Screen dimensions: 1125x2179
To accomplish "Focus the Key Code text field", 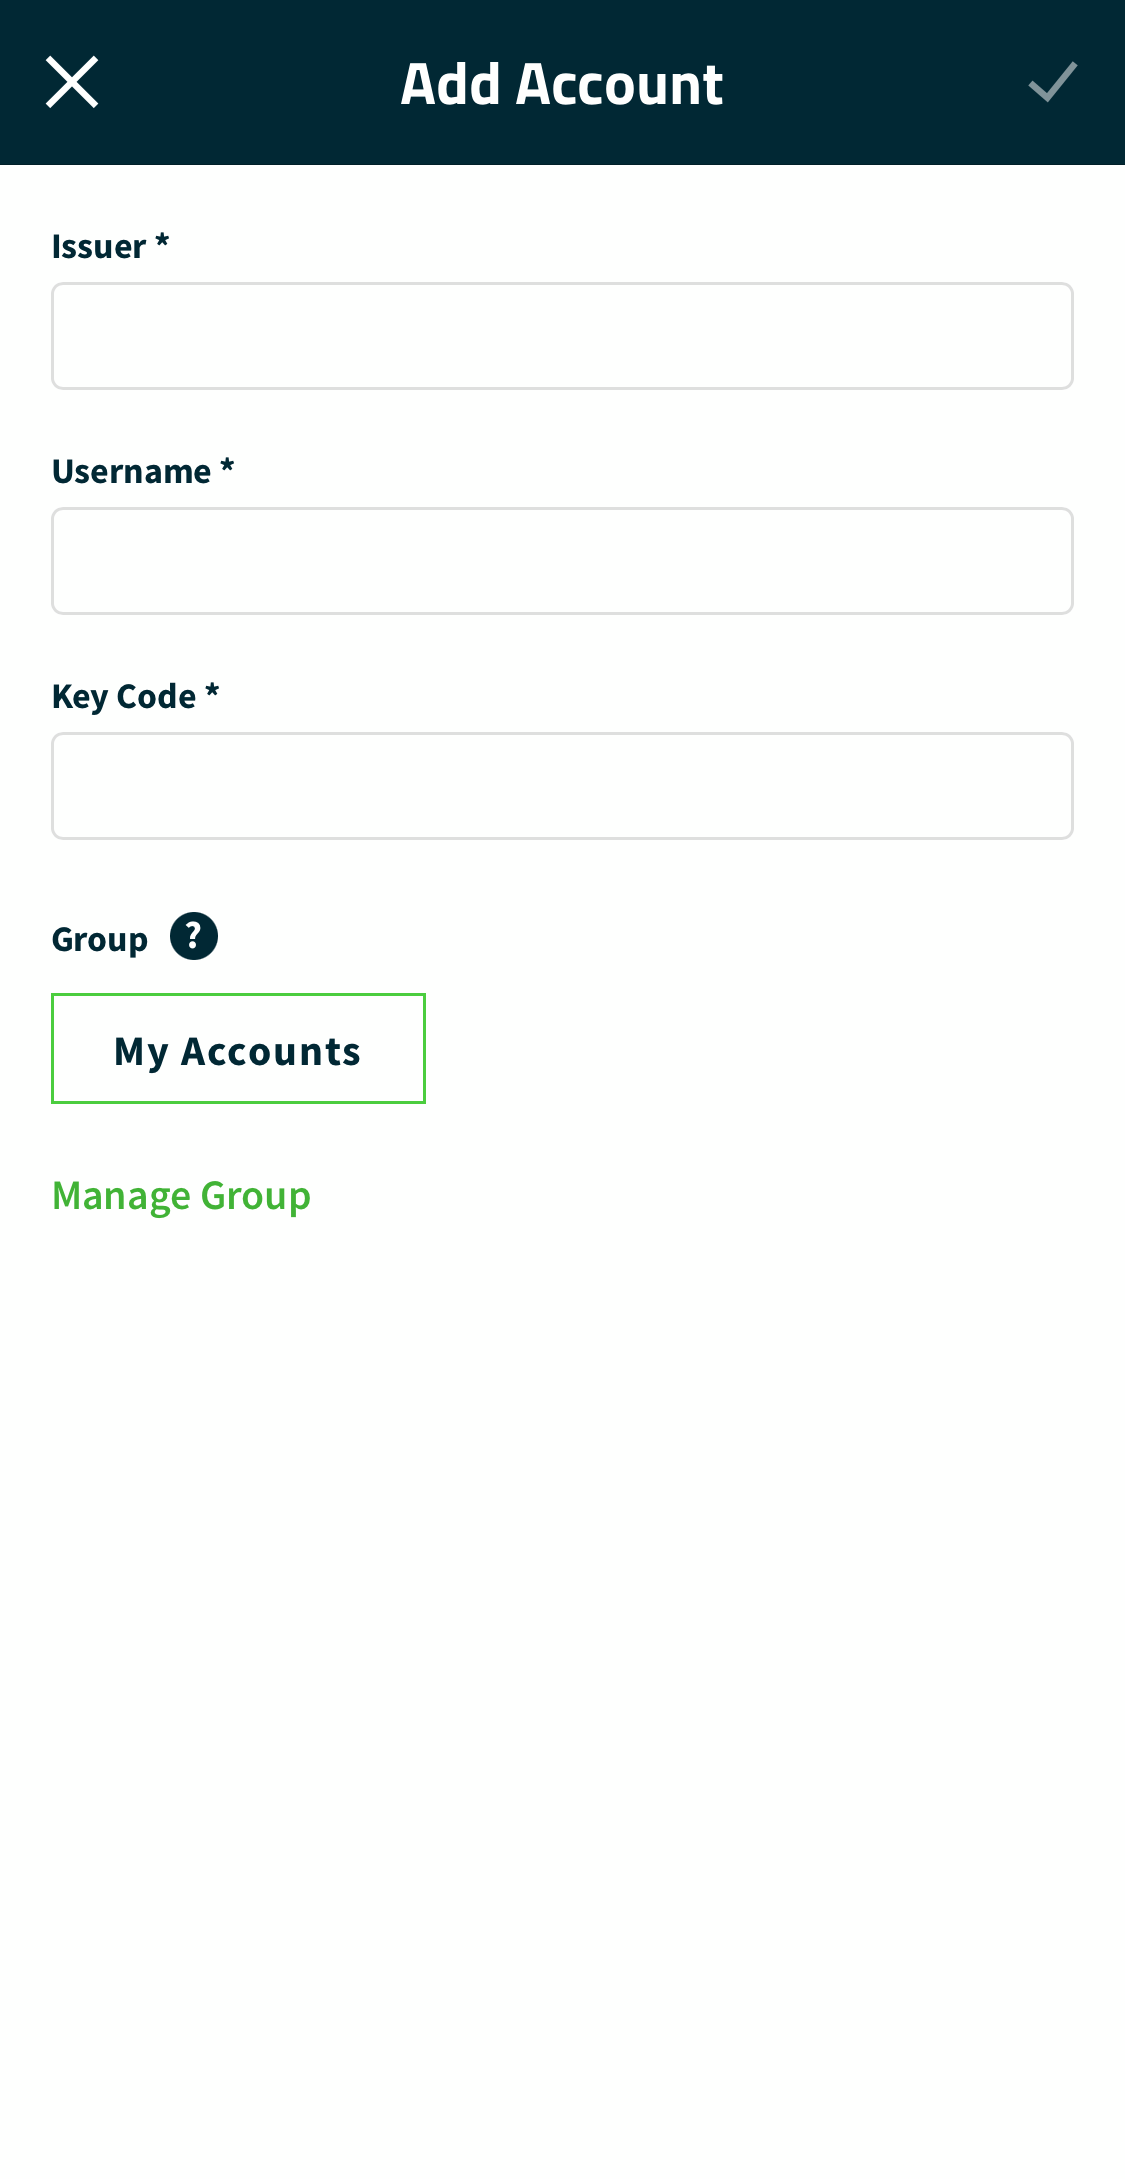I will (562, 786).
